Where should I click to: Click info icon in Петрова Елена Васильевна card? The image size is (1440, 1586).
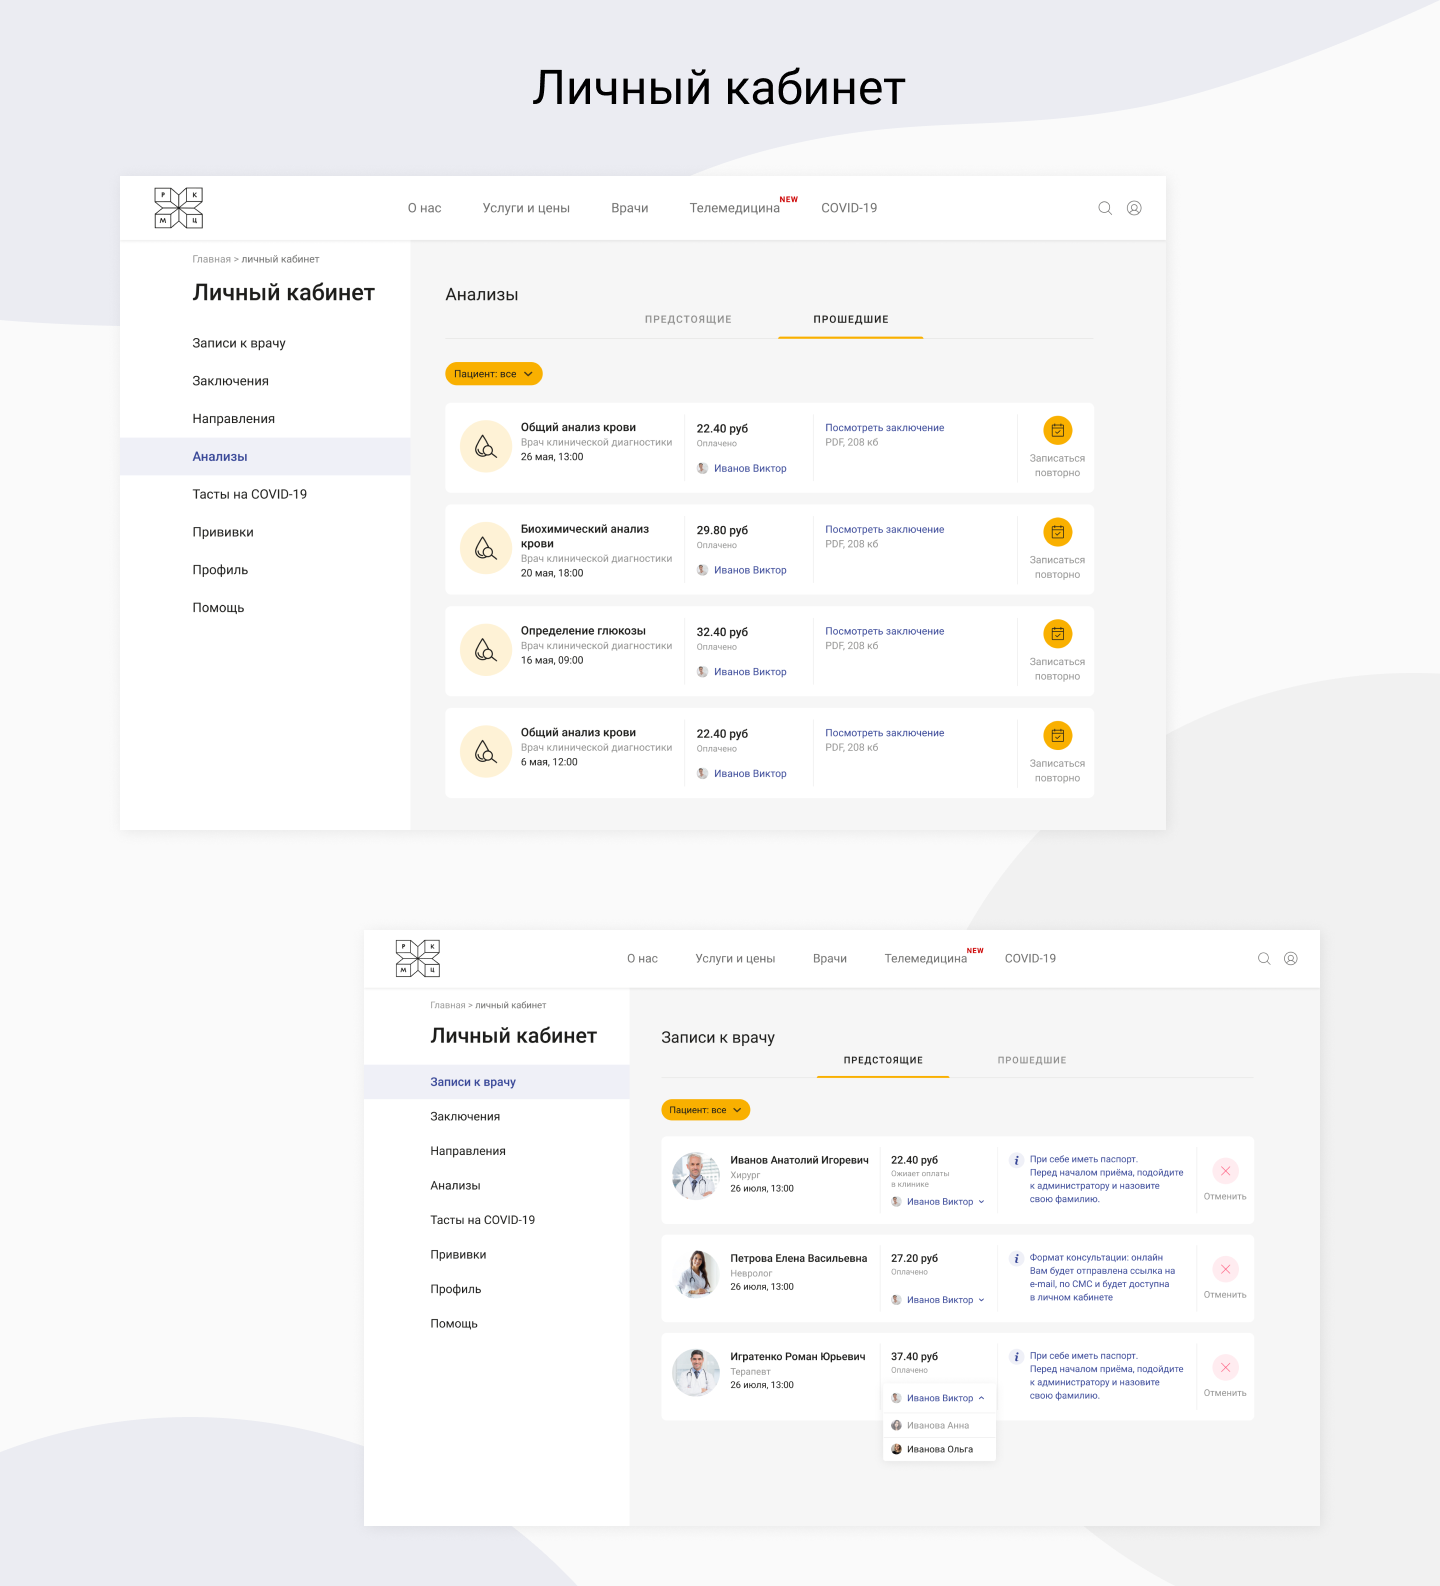(1016, 1259)
